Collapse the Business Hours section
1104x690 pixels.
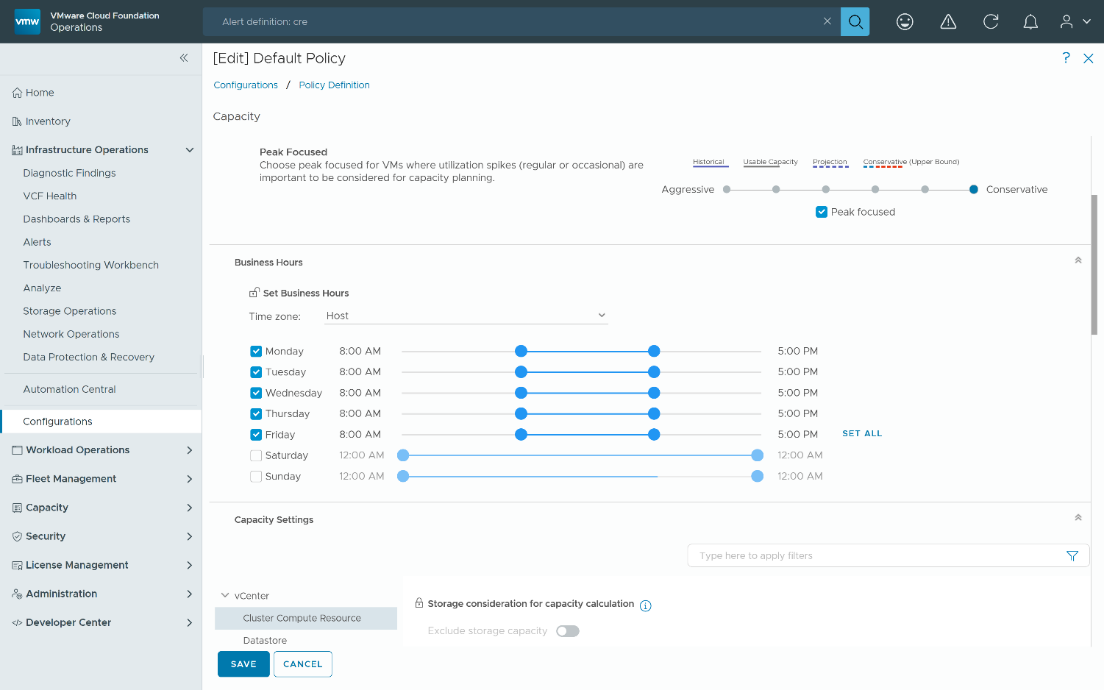pos(1078,261)
